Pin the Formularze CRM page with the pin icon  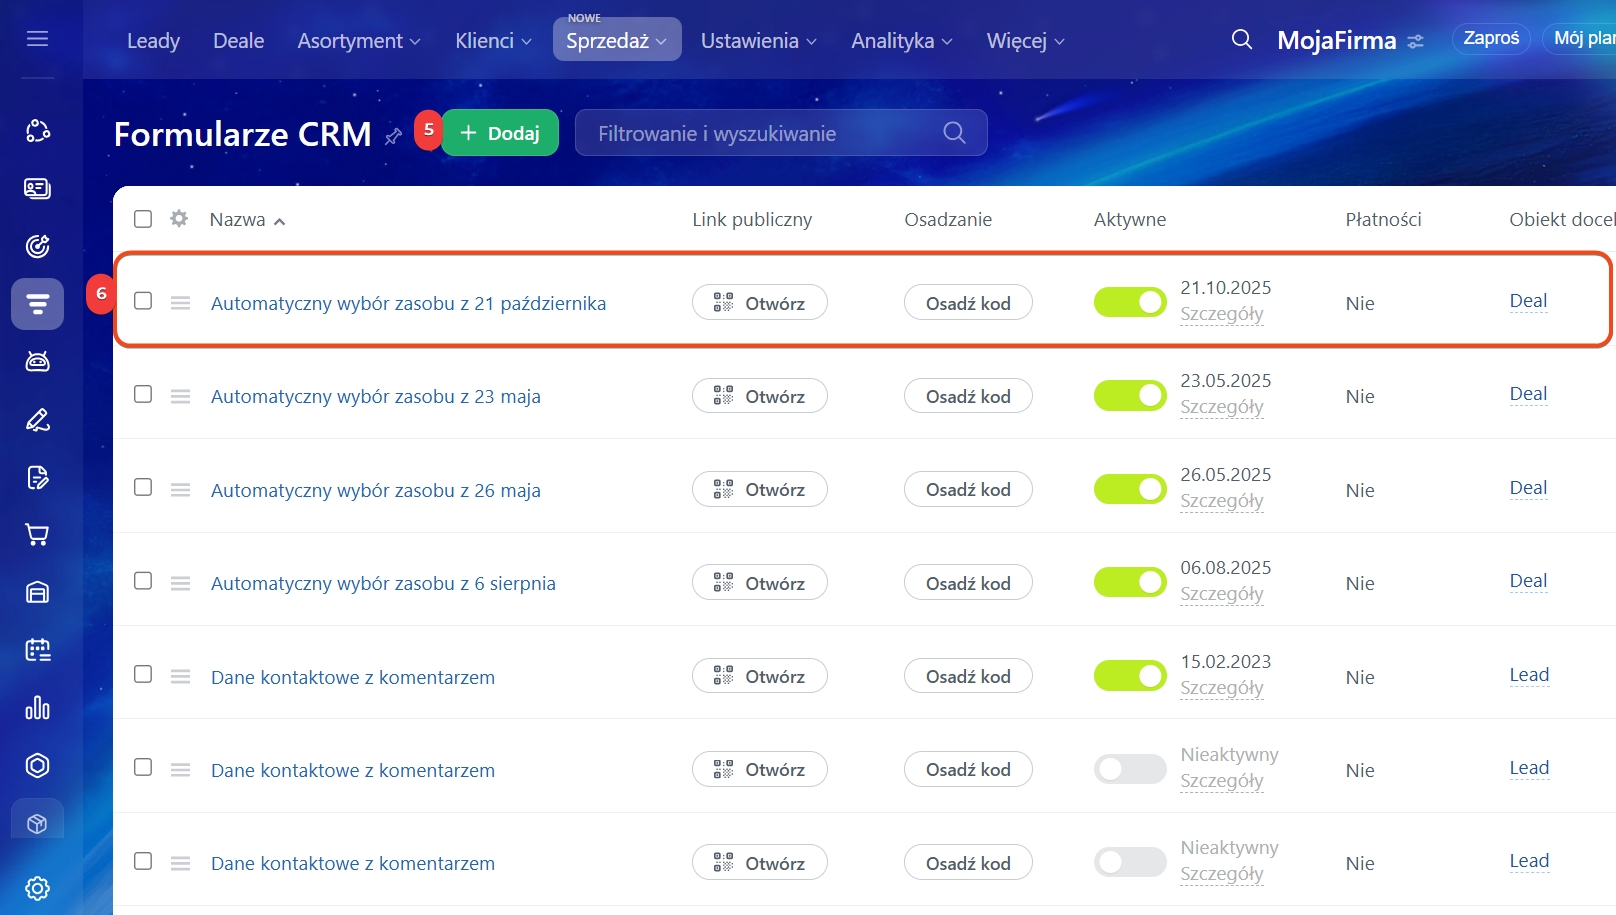click(x=393, y=136)
